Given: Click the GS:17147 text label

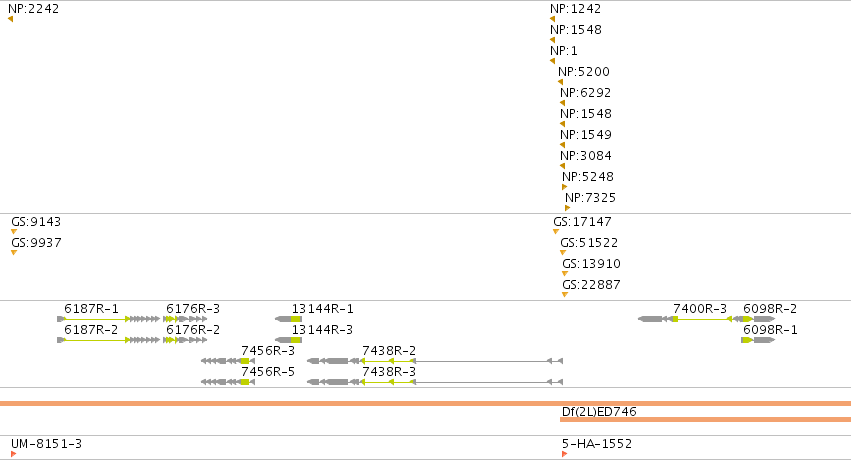Looking at the screenshot, I should [582, 222].
